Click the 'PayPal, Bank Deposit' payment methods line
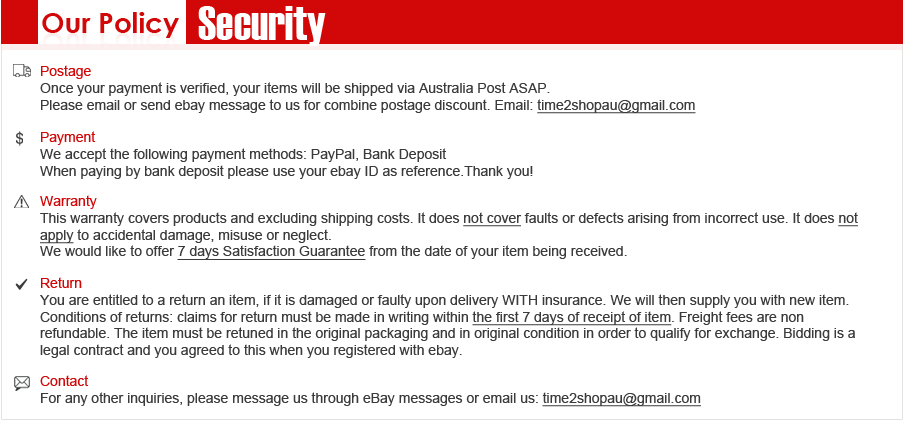Screen dimensions: 904x429 point(243,155)
